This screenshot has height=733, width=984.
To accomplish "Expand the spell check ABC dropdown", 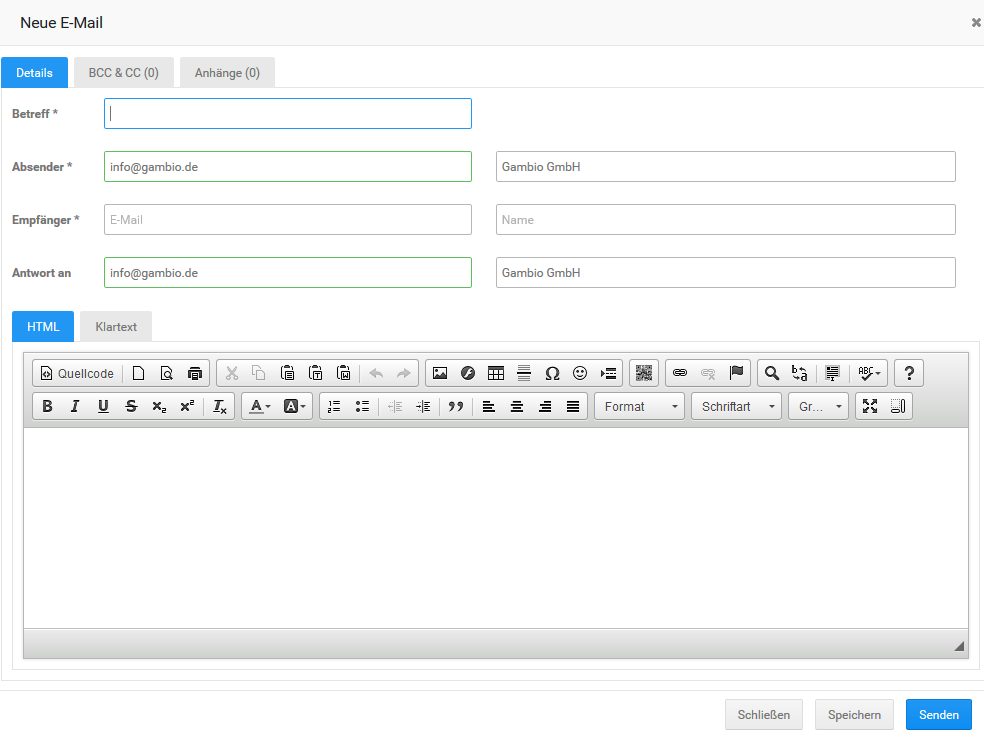I will pos(870,373).
